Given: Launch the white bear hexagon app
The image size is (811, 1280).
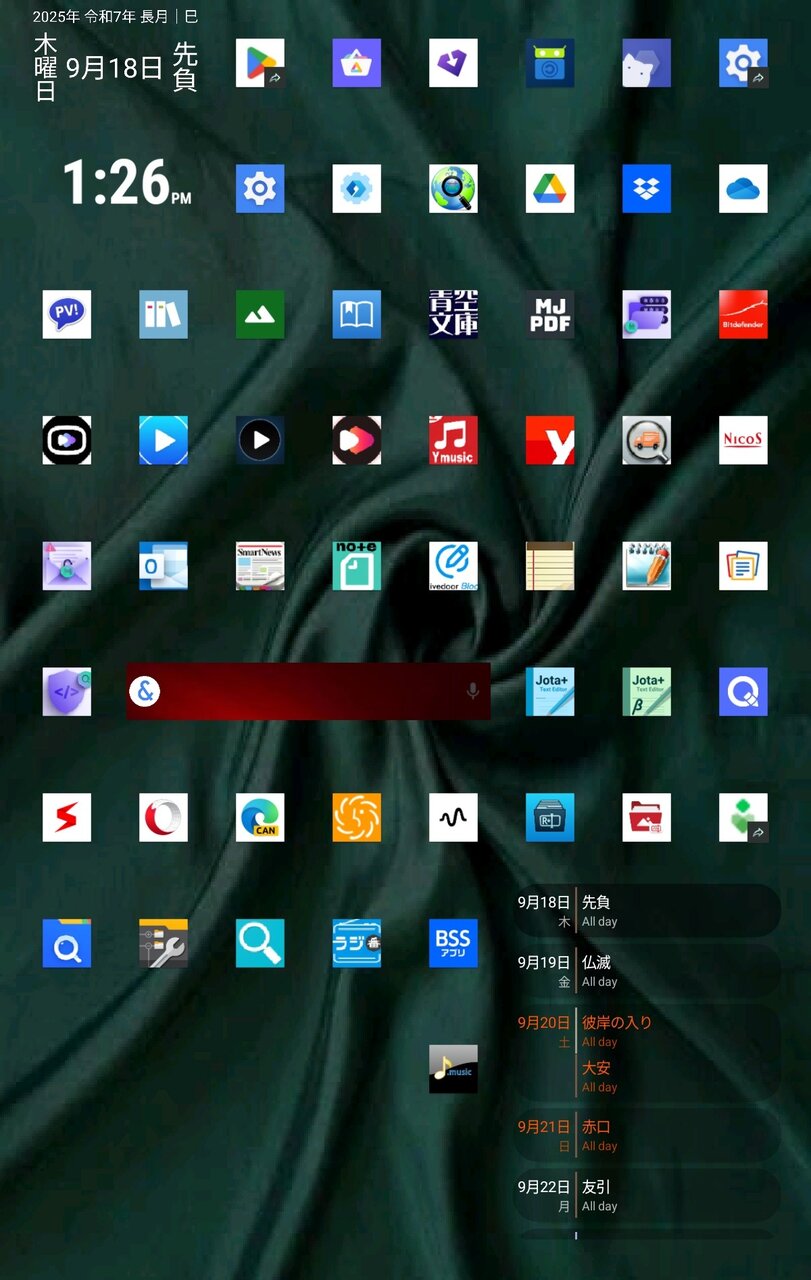Looking at the screenshot, I should [x=647, y=63].
